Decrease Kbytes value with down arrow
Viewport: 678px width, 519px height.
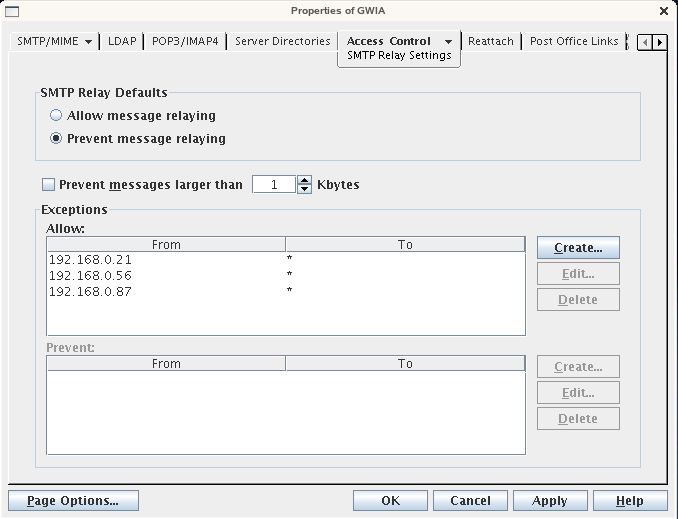[x=304, y=189]
